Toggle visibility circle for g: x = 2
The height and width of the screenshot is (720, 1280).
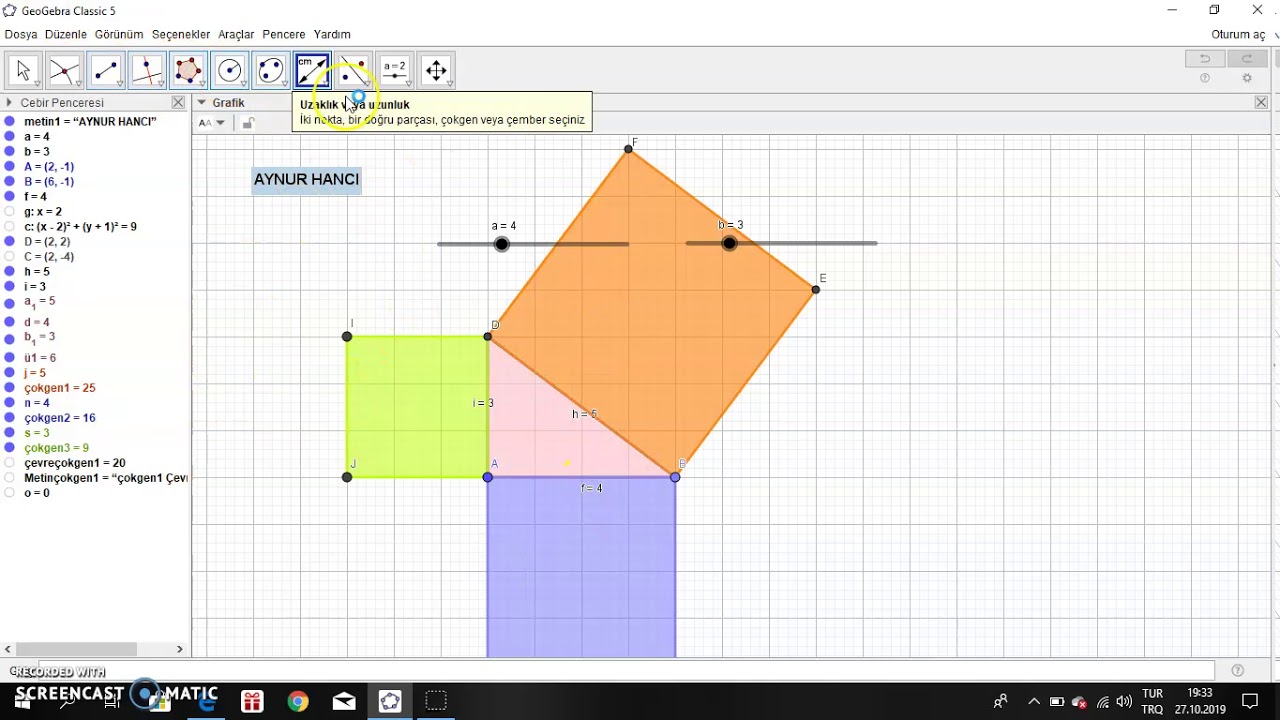tap(10, 212)
